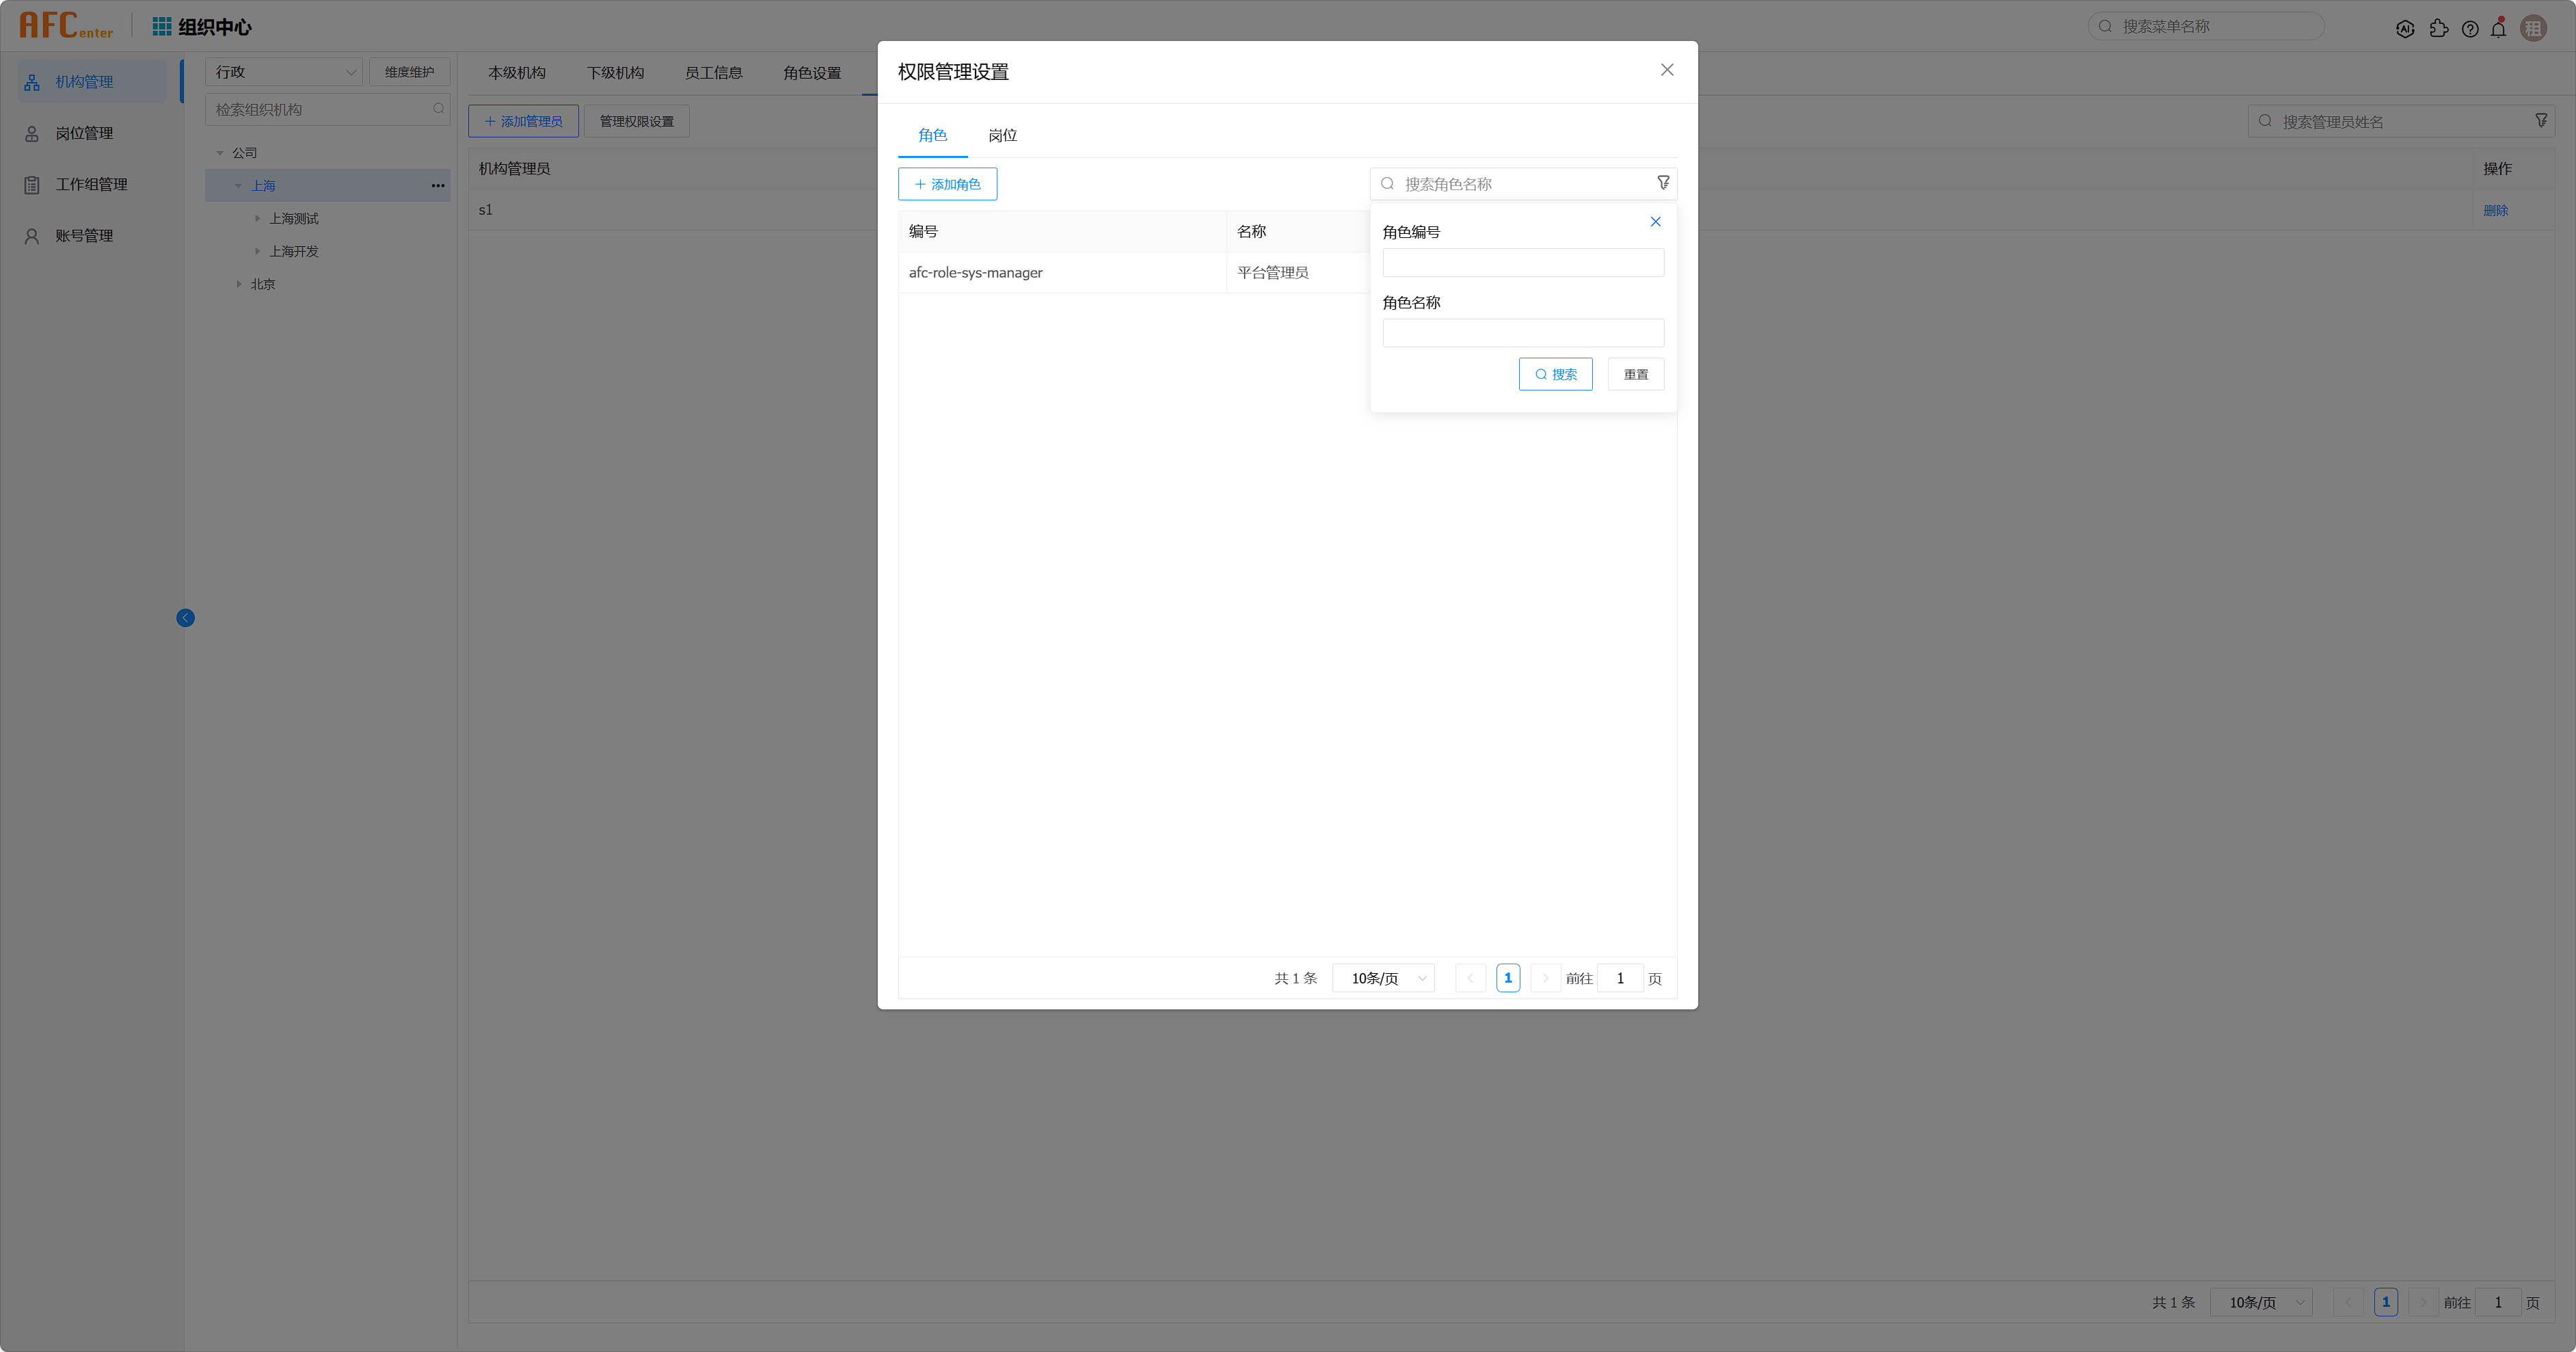Click the 重置 reset button
Image resolution: width=2576 pixels, height=1352 pixels.
coord(1635,374)
